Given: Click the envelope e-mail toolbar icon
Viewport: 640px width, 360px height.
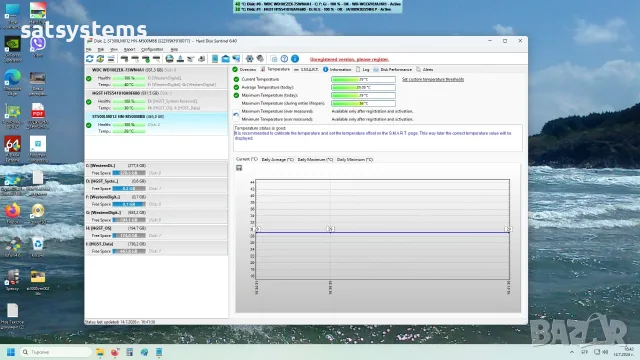Looking at the screenshot, I should (225, 59).
